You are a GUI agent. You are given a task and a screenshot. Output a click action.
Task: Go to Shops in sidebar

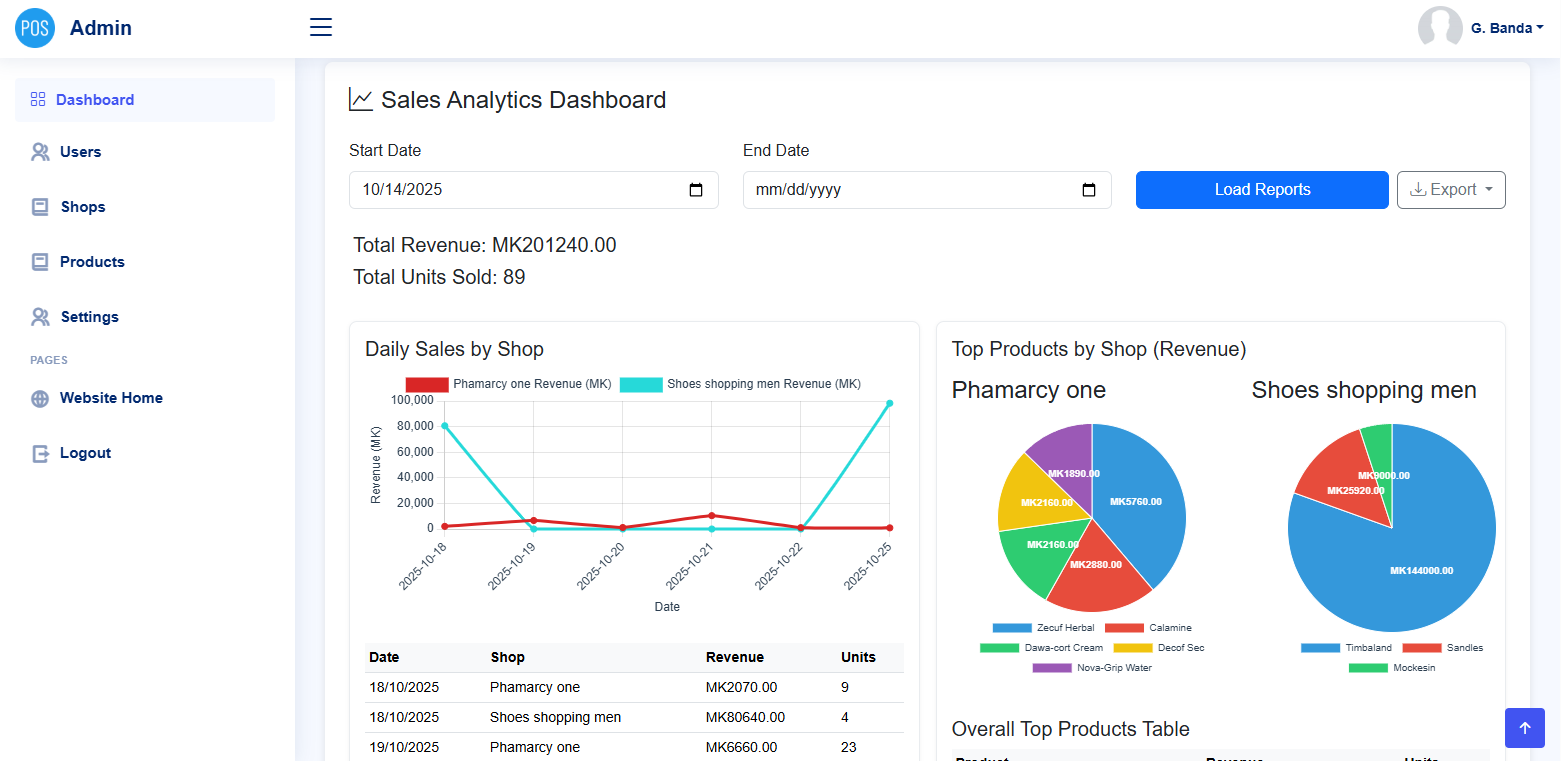point(82,207)
